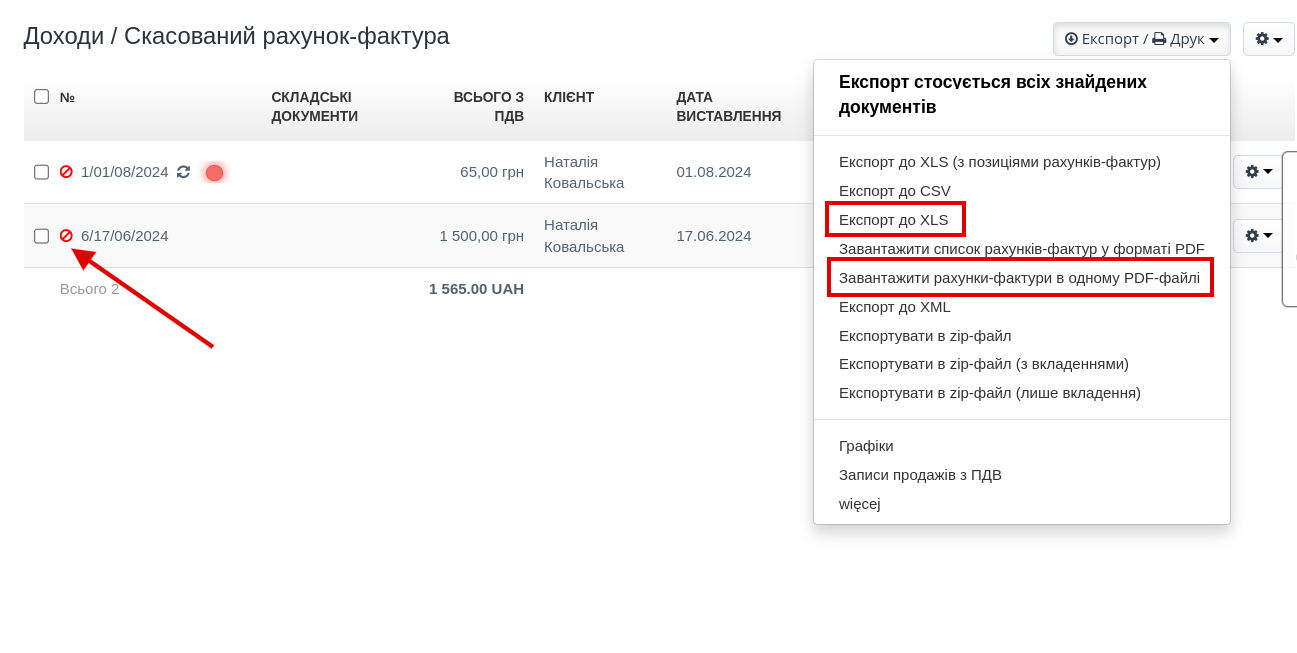Click the cancelled icon beside invoice 1/01/08/2024
The height and width of the screenshot is (653, 1297).
(66, 172)
